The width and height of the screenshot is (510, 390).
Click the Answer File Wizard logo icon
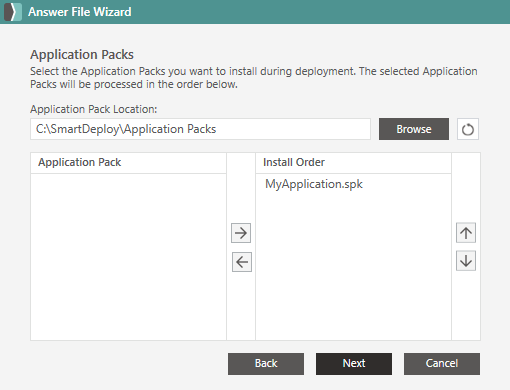[x=13, y=12]
